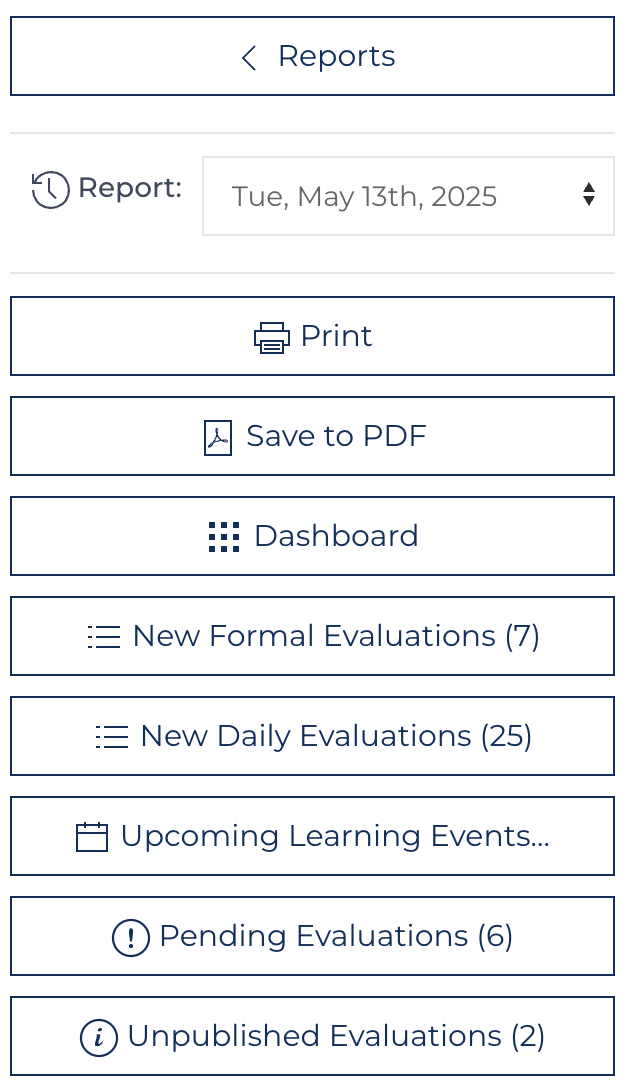This screenshot has width=630, height=1088.
Task: Click the PDF file icon
Action: point(218,438)
